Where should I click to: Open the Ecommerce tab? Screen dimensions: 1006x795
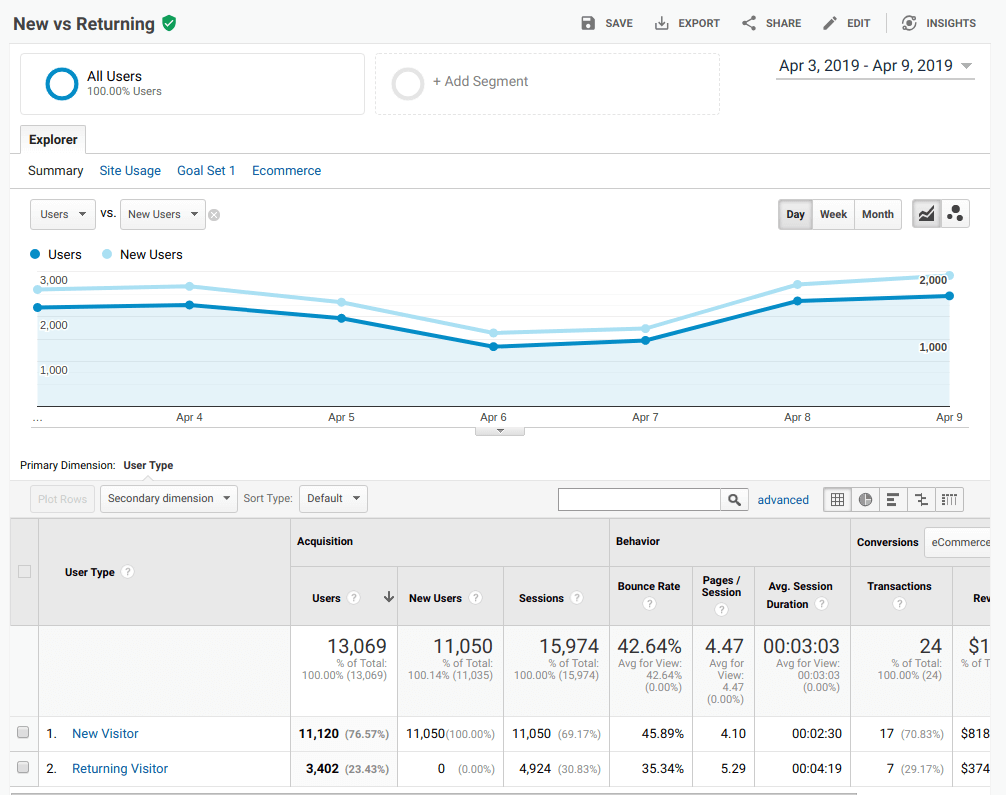(x=286, y=171)
